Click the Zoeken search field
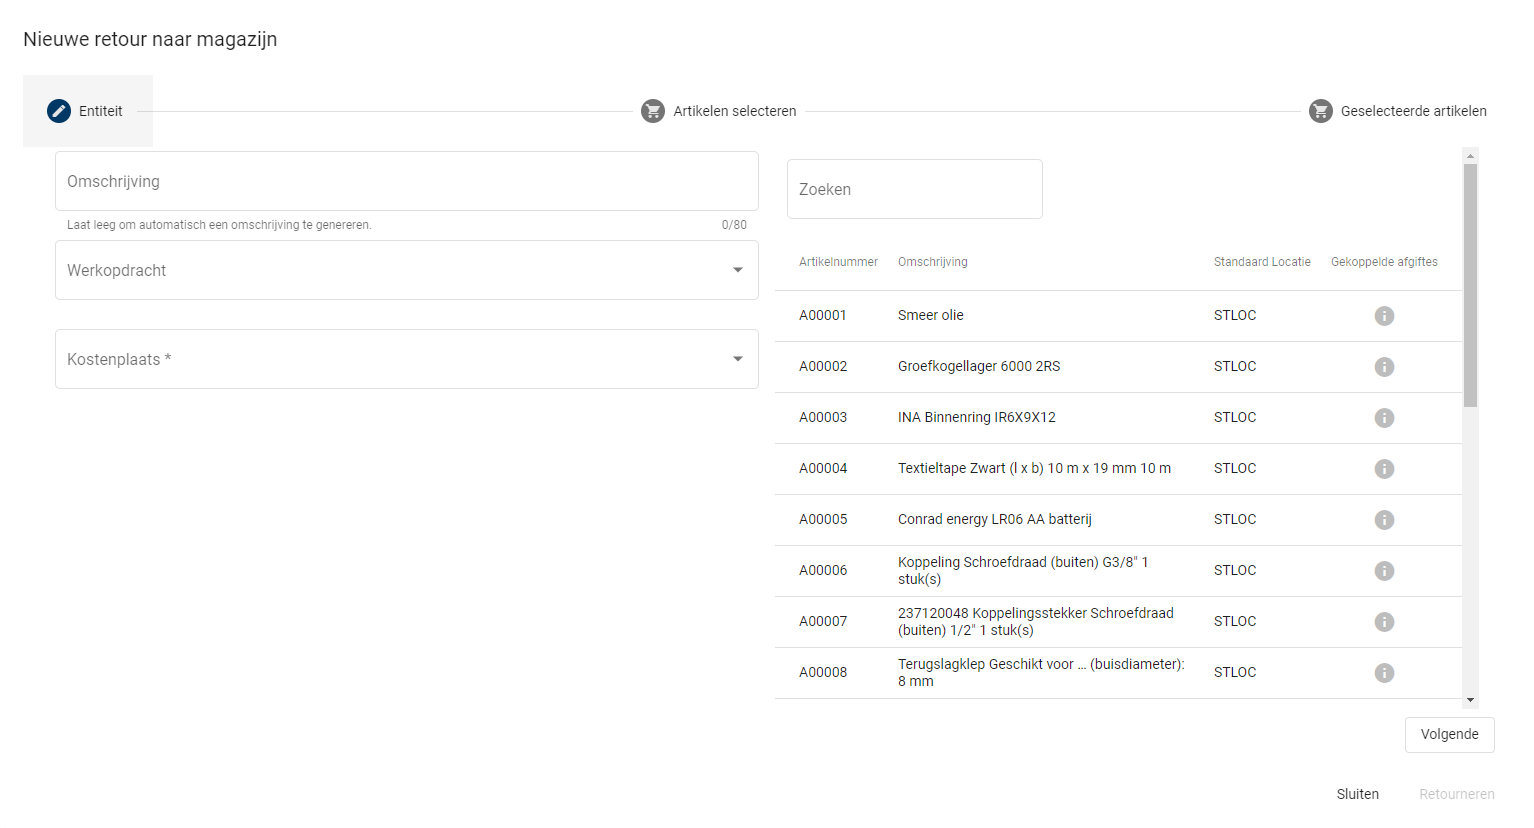This screenshot has width=1534, height=828. click(x=914, y=189)
